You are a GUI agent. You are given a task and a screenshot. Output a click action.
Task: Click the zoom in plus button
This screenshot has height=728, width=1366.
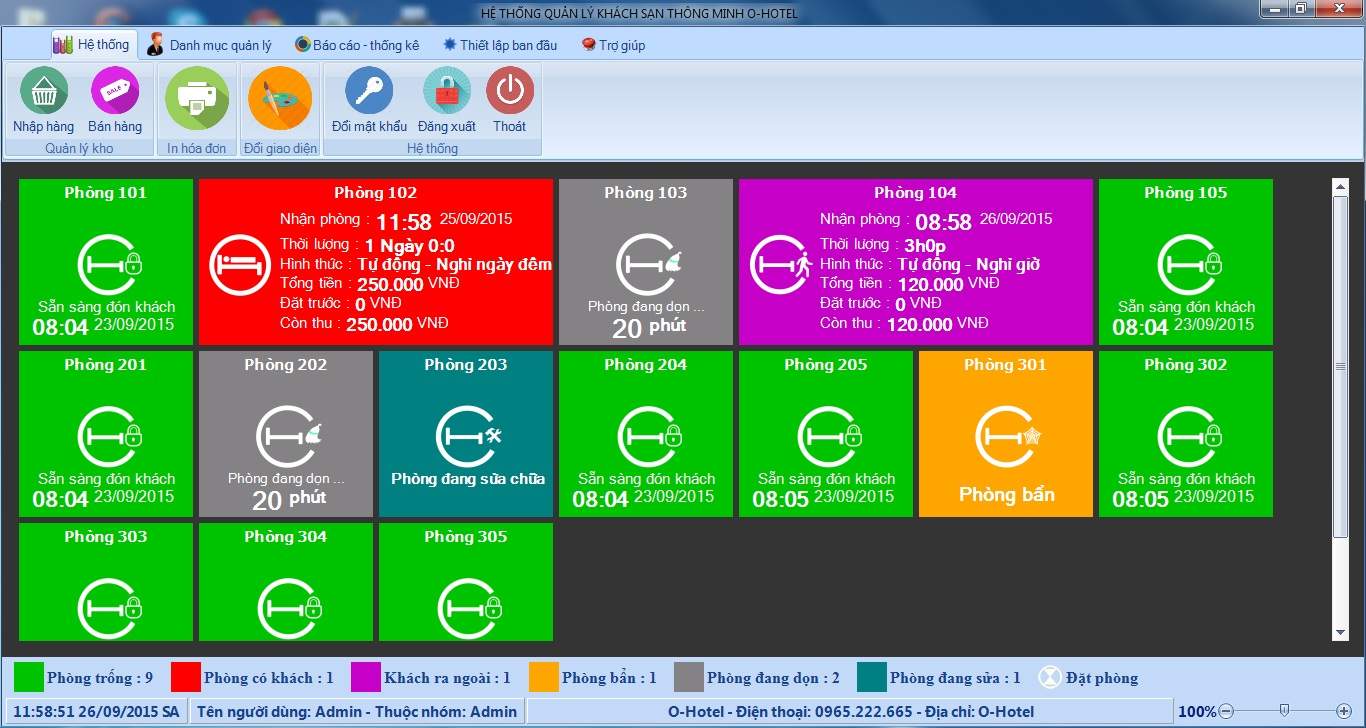click(x=1344, y=711)
